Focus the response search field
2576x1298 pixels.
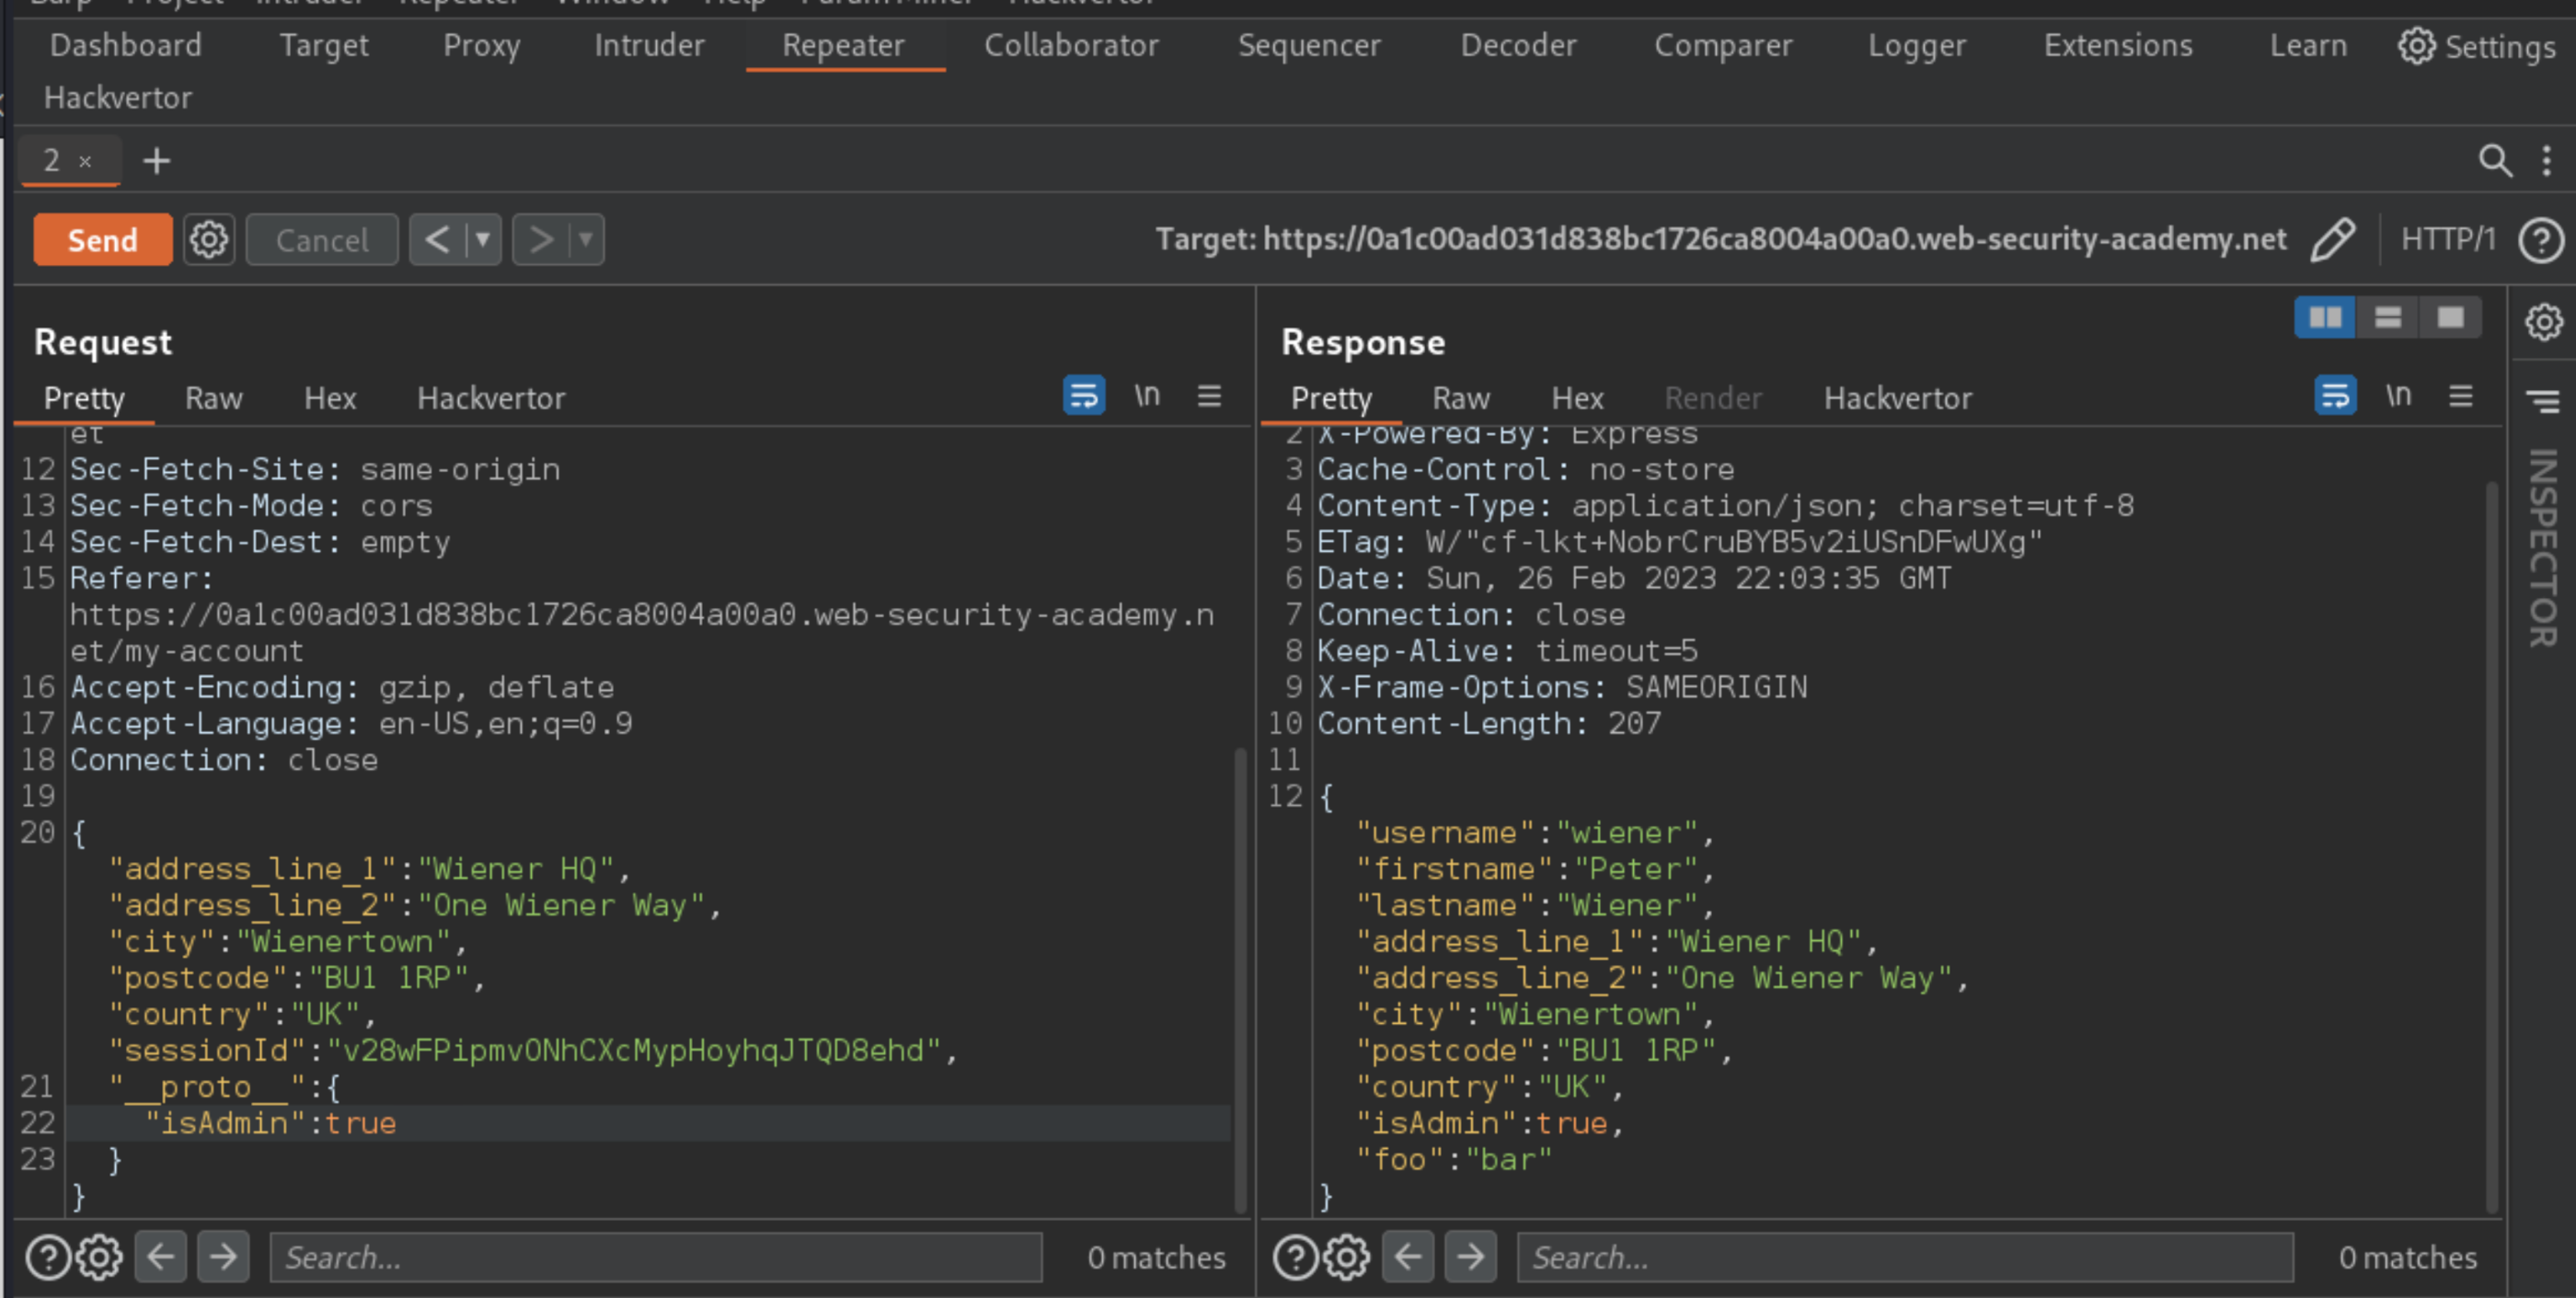click(1905, 1257)
